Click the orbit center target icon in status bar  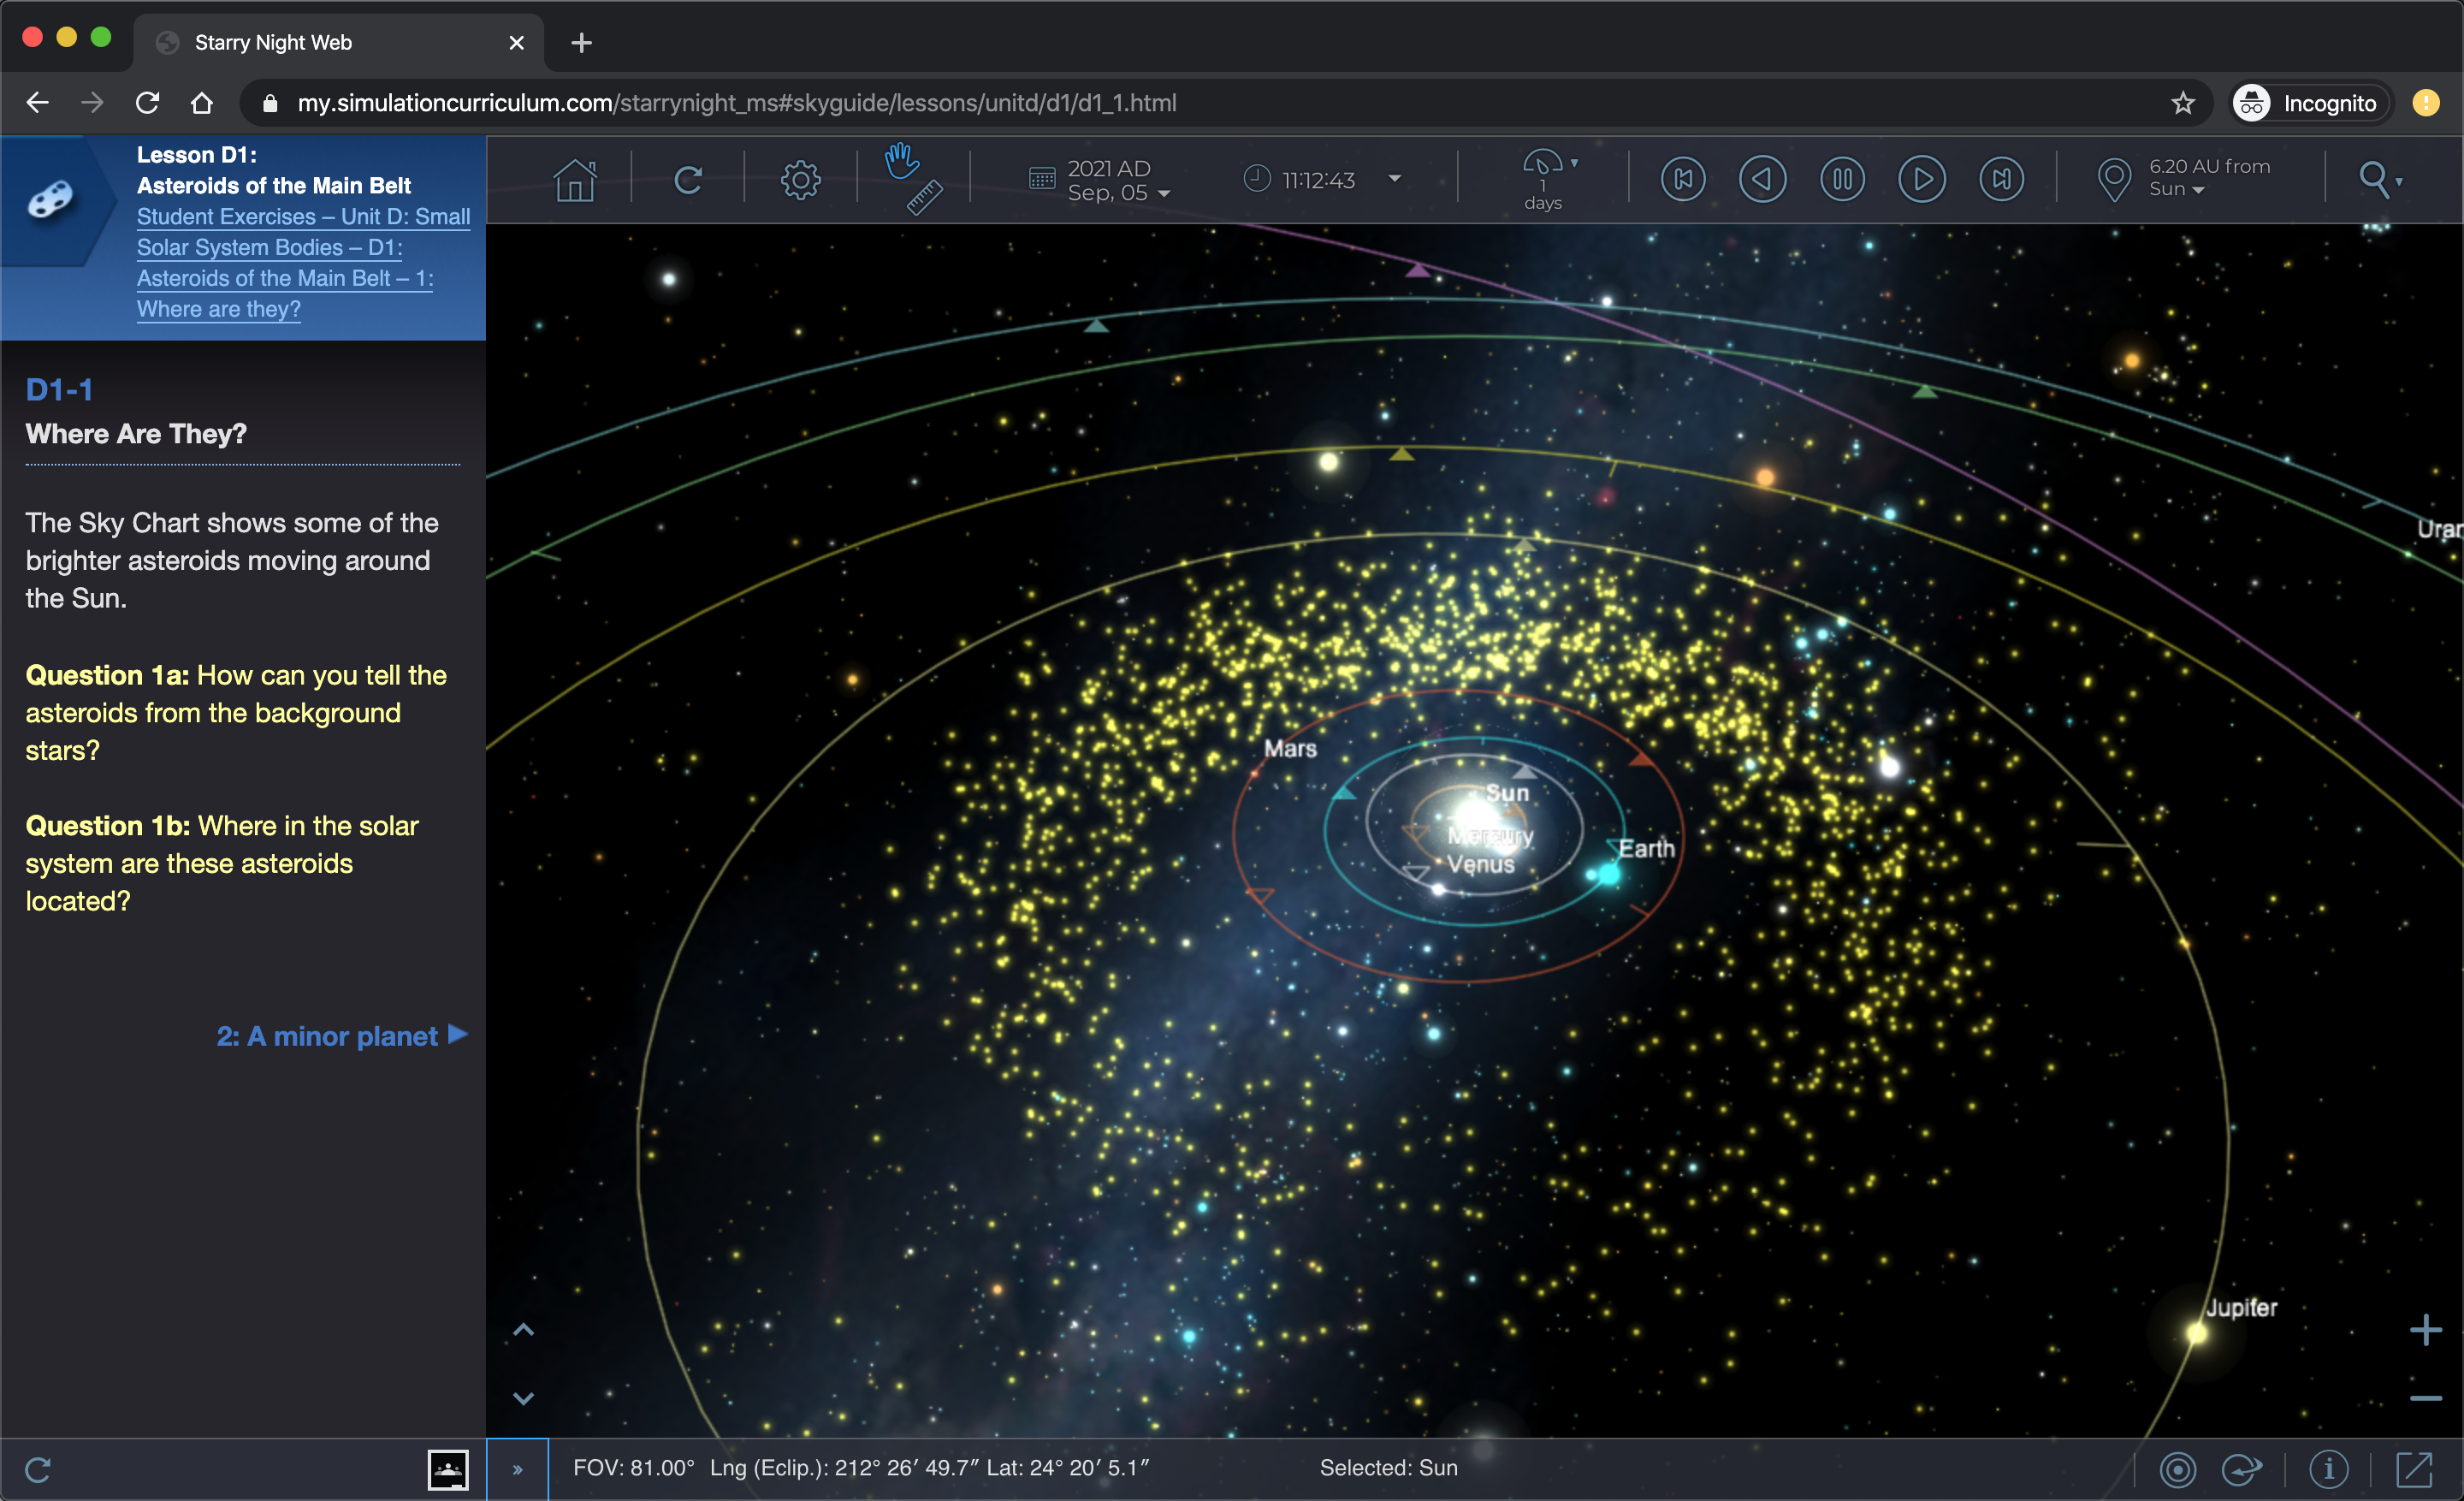click(x=2180, y=1469)
